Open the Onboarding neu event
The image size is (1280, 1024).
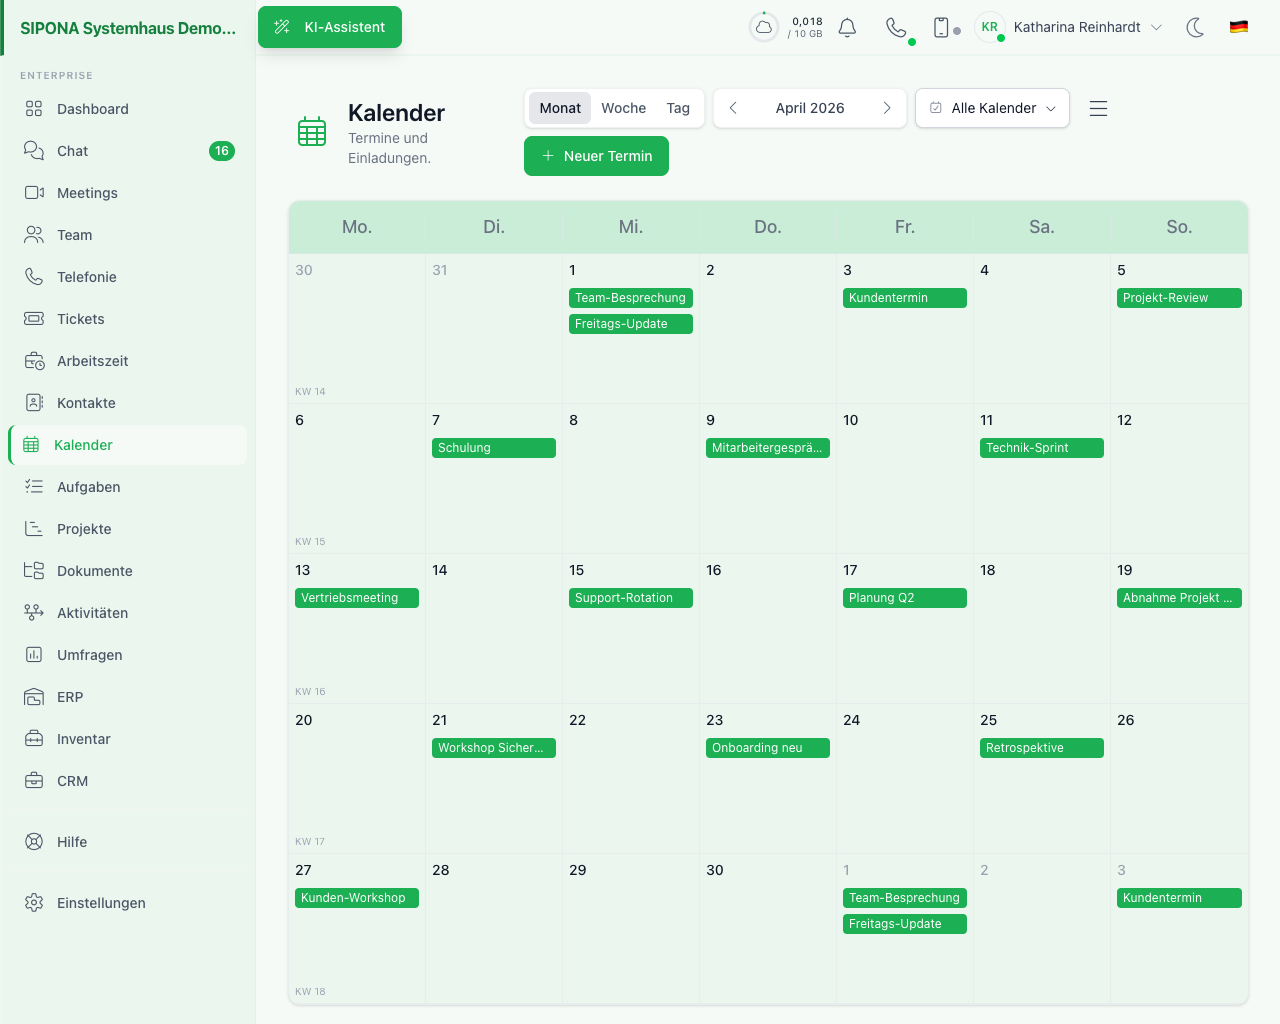pyautogui.click(x=768, y=748)
